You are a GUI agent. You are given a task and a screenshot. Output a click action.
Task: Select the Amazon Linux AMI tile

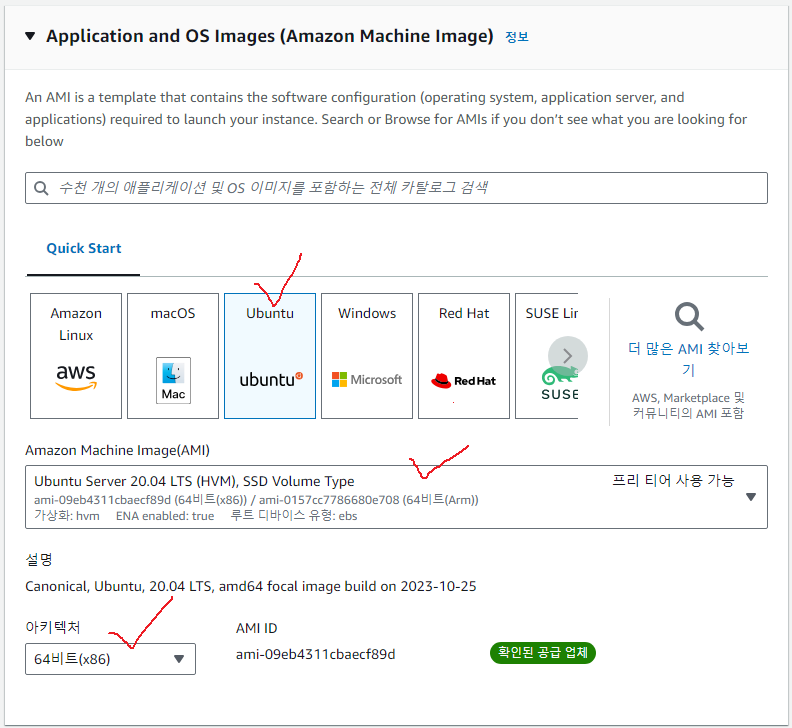click(x=76, y=356)
